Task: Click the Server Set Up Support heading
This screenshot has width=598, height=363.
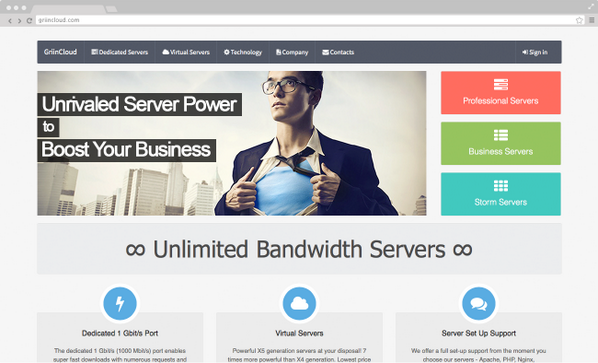Action: tap(479, 333)
